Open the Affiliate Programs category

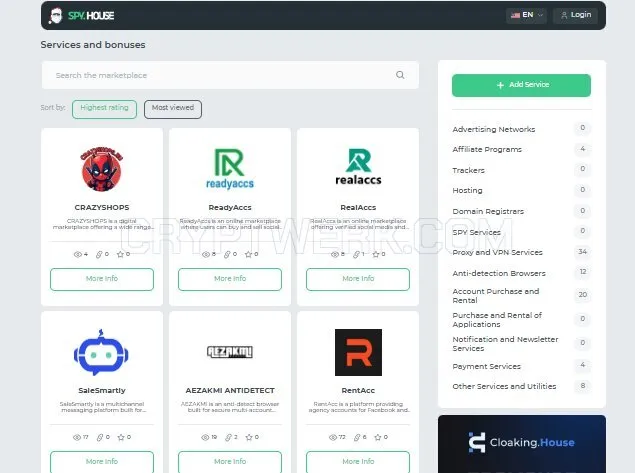521,149
